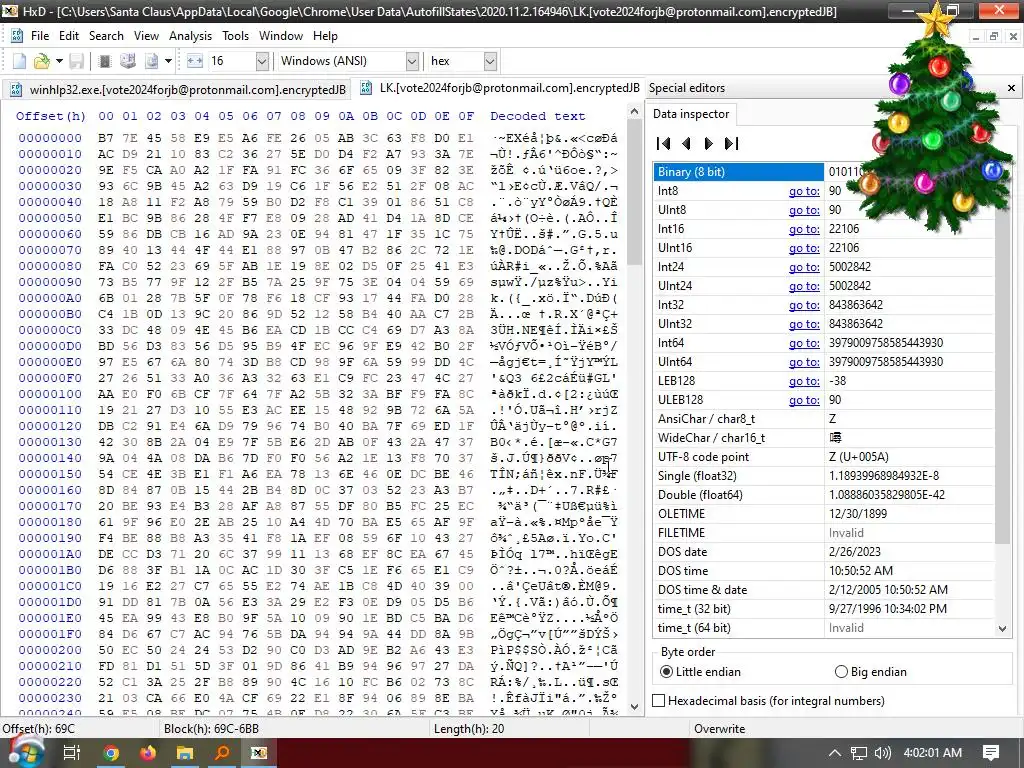Screen dimensions: 1024x768
Task: Open the View menu
Action: point(146,36)
